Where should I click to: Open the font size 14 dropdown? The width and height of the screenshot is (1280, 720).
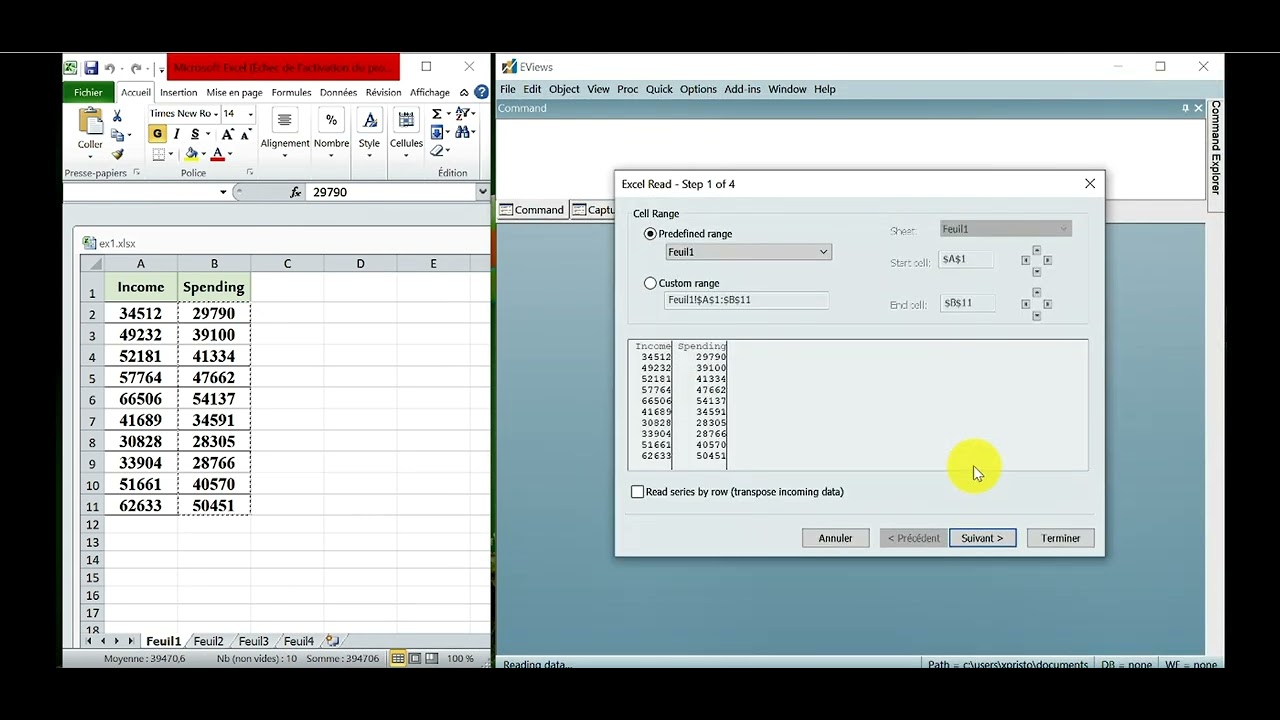coord(250,114)
